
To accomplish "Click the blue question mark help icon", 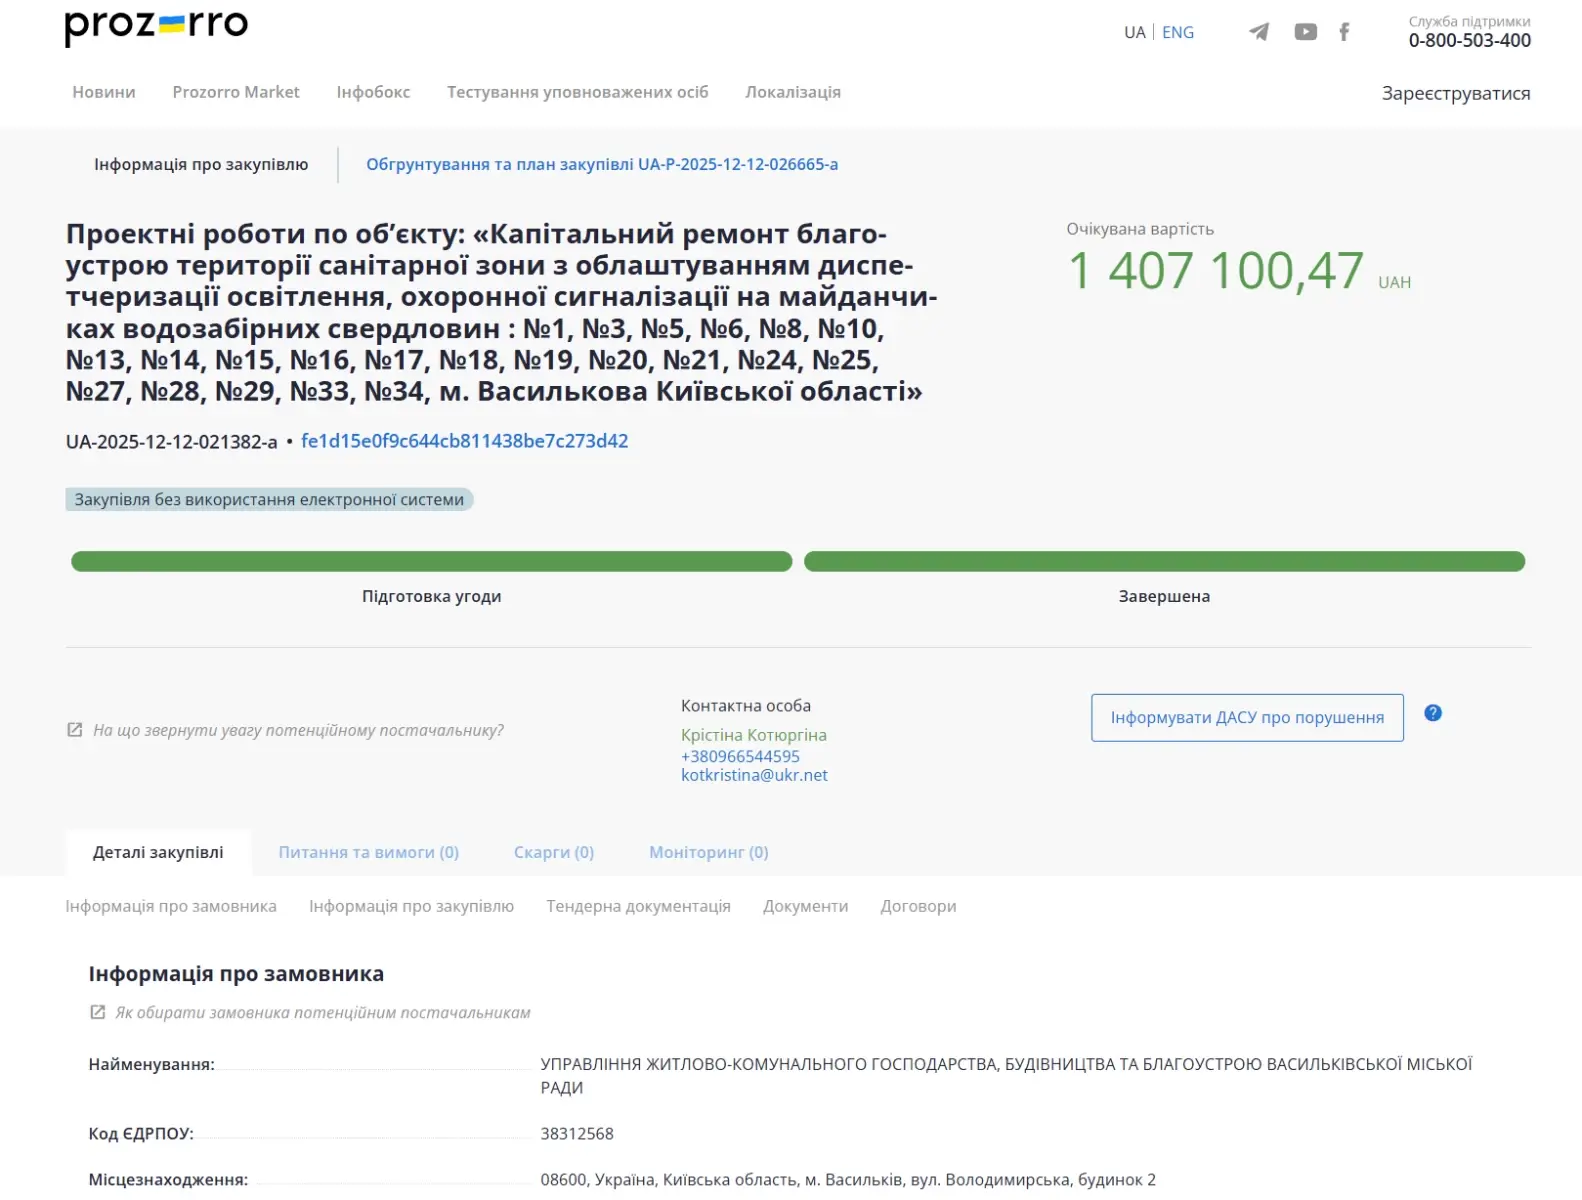I will click(x=1433, y=713).
